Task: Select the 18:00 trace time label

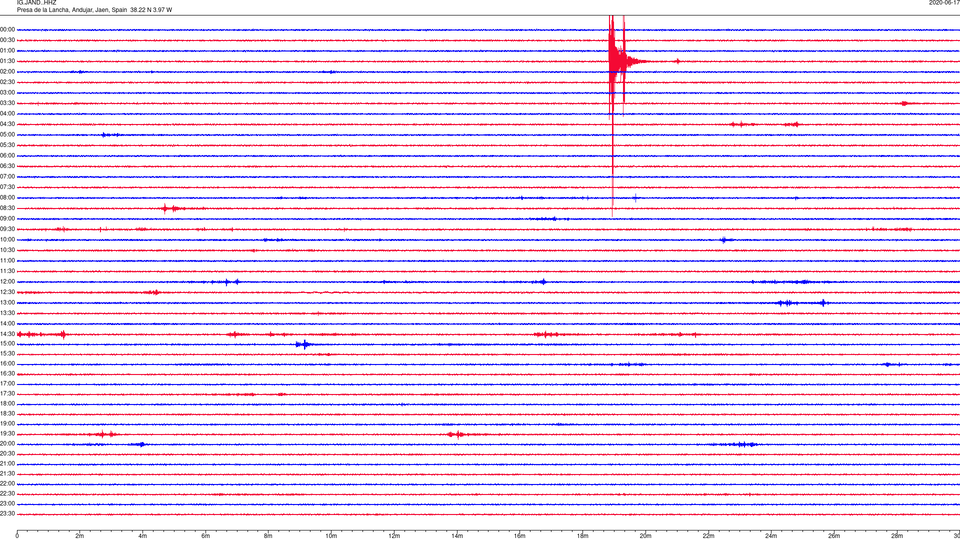Action: click(7, 404)
